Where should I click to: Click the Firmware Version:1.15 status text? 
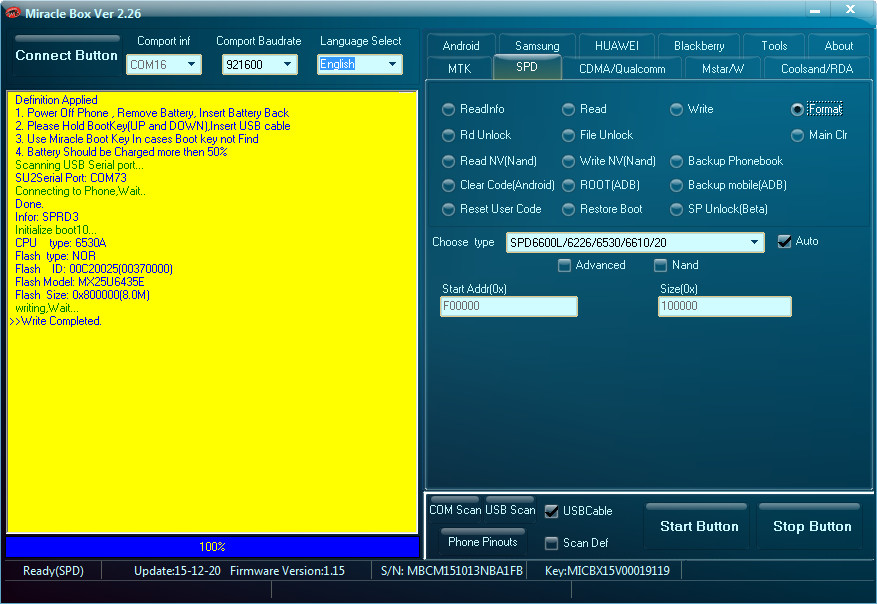287,571
